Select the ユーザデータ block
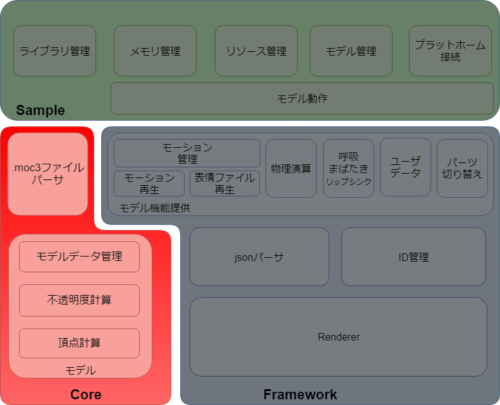Image resolution: width=500 pixels, height=405 pixels. [405, 167]
